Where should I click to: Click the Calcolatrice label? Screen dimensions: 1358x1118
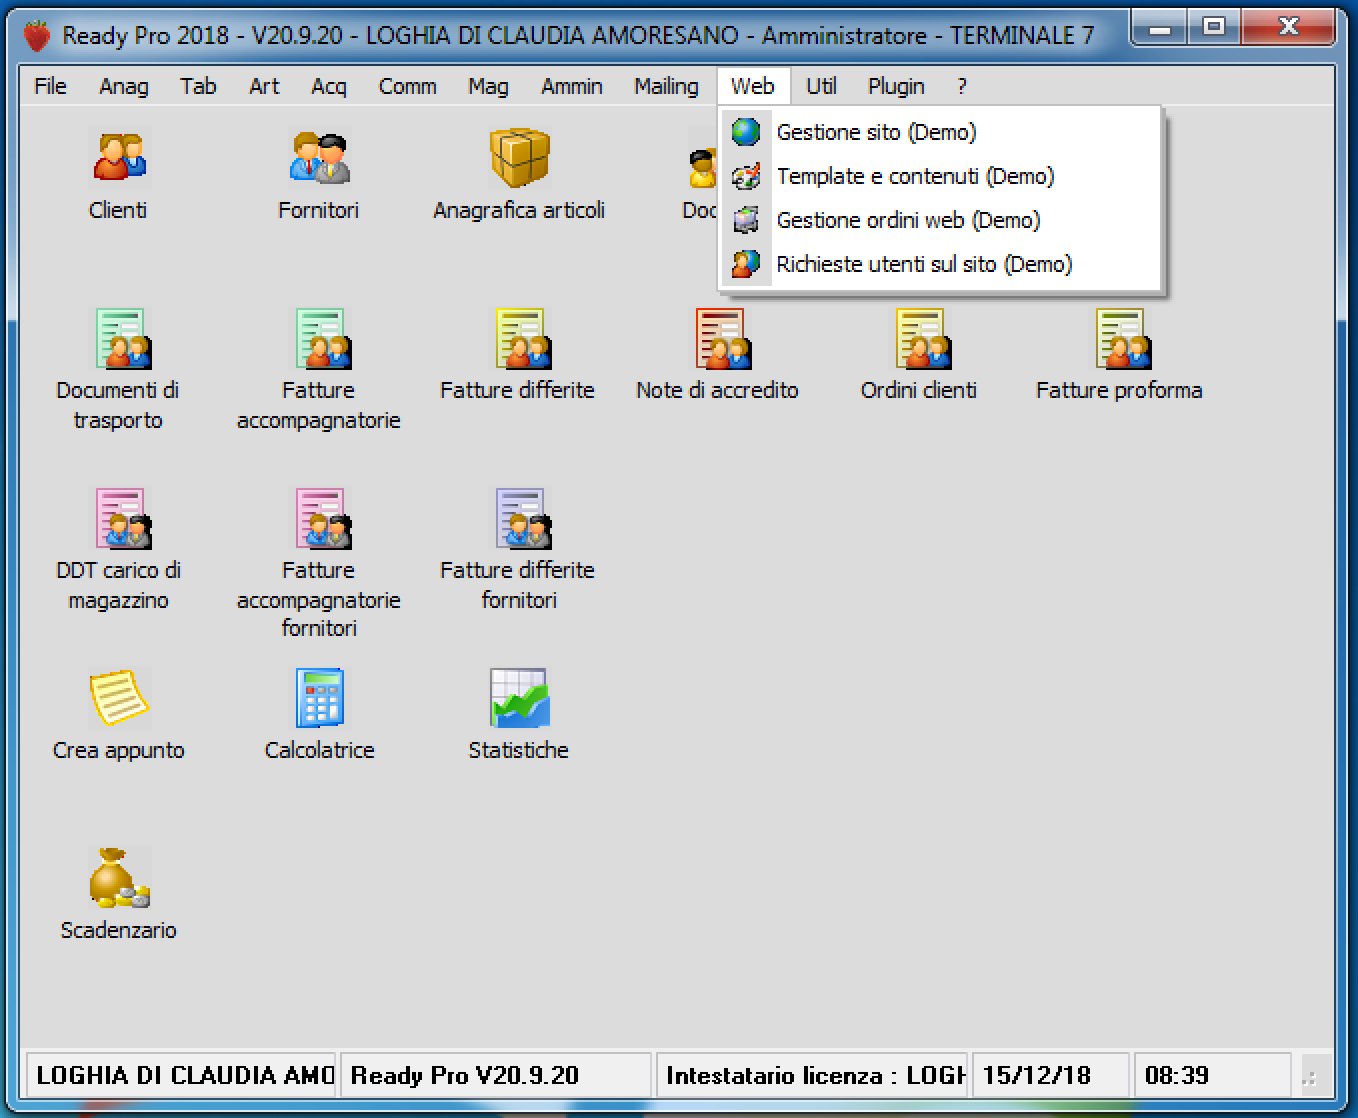pyautogui.click(x=319, y=750)
